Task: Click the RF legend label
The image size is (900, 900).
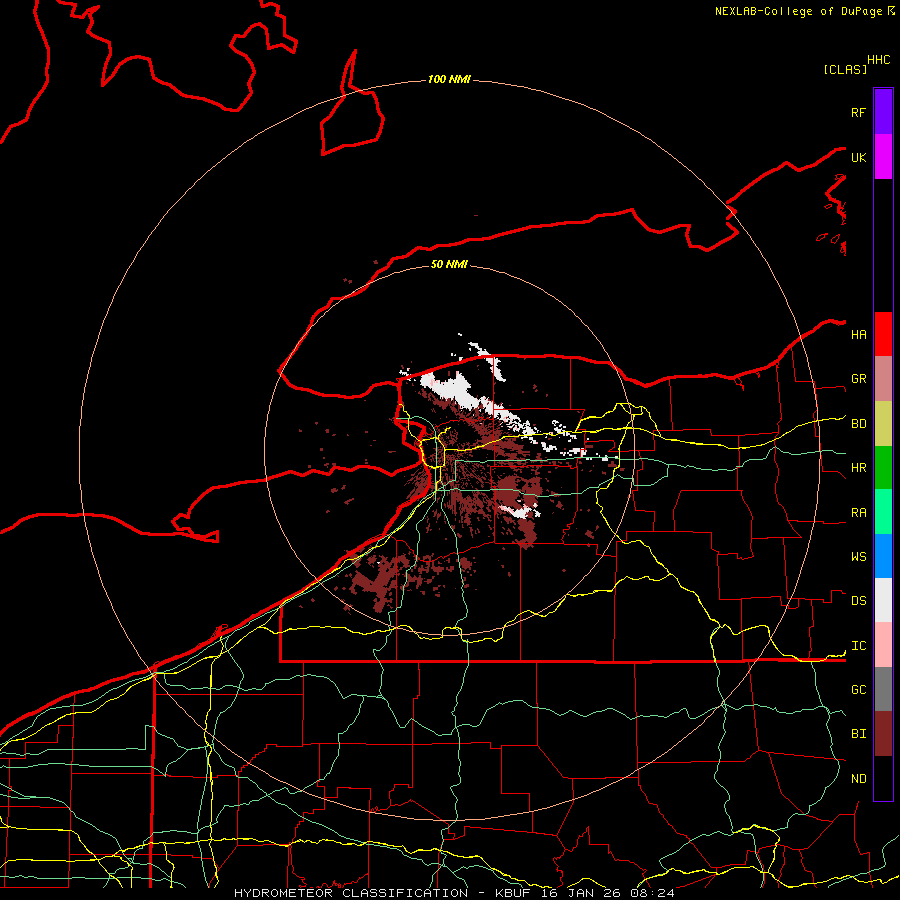Action: [858, 112]
